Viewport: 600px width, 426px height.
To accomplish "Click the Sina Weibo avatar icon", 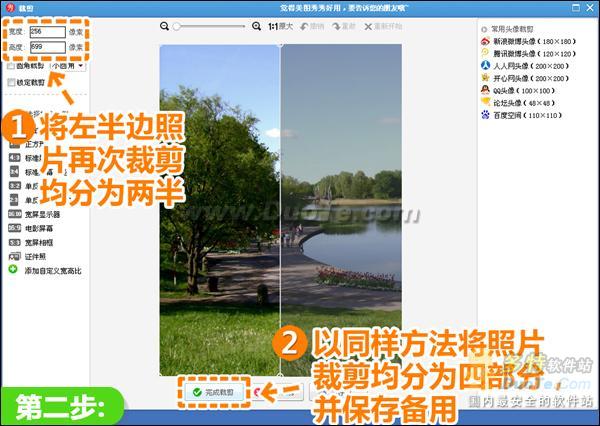I will coord(486,41).
